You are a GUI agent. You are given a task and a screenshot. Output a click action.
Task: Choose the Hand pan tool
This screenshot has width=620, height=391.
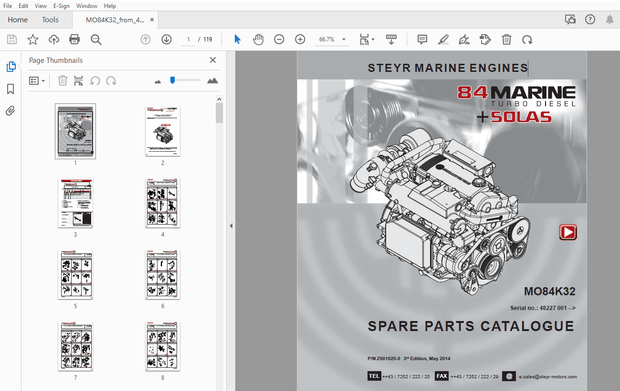click(258, 40)
